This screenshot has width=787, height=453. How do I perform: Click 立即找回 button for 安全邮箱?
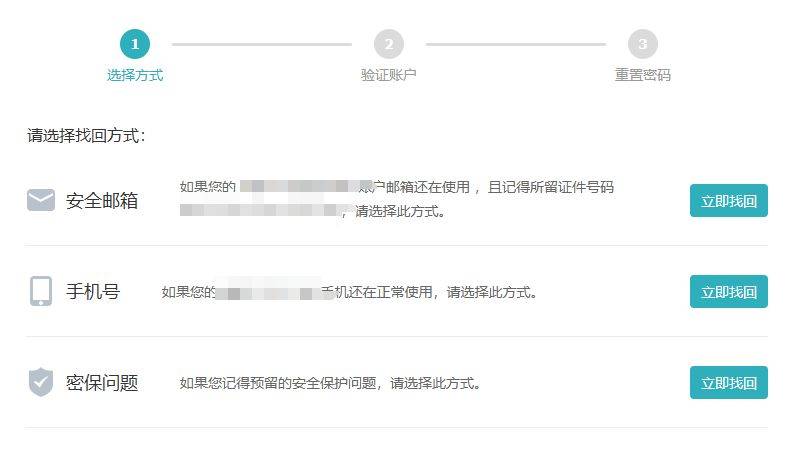click(729, 201)
